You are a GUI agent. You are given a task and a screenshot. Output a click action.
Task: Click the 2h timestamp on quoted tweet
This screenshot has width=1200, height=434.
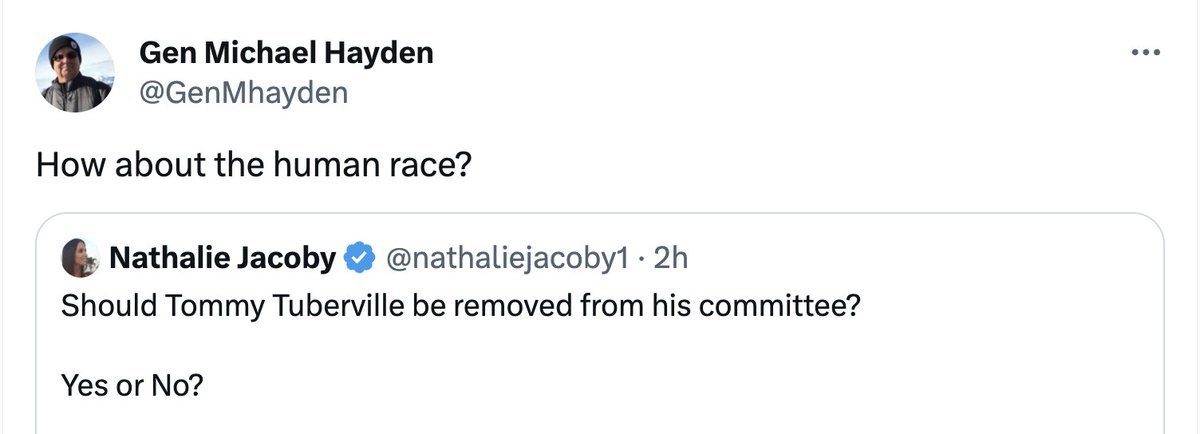(x=671, y=258)
